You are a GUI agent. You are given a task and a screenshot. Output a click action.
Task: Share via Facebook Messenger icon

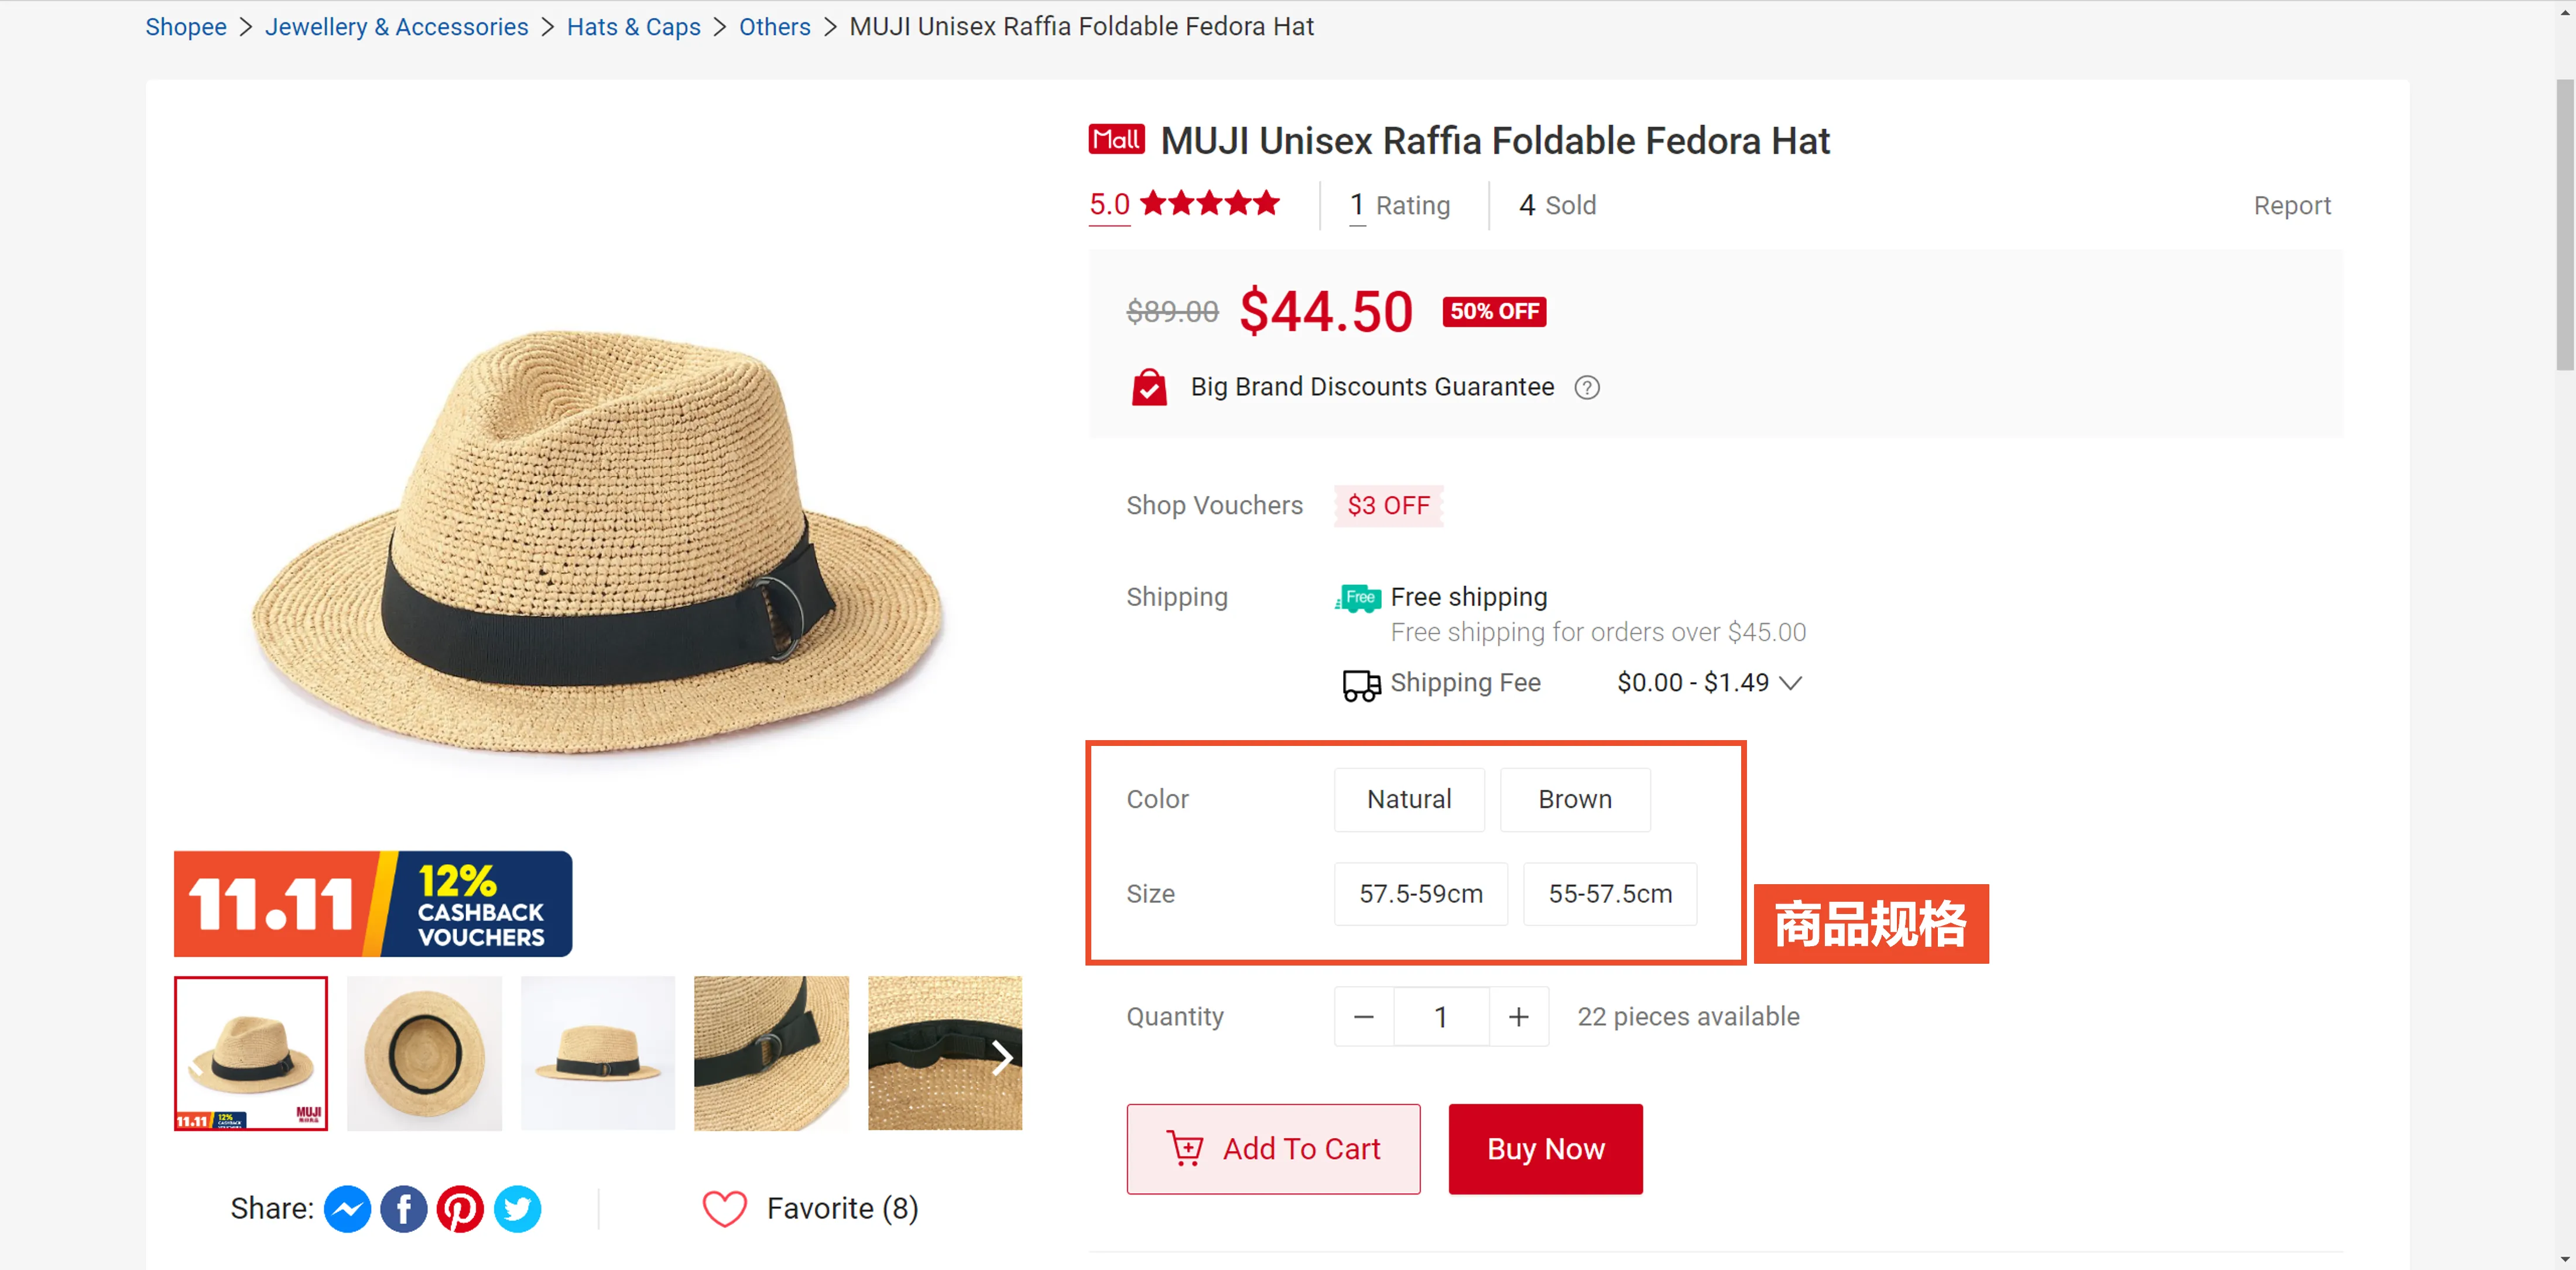347,1209
